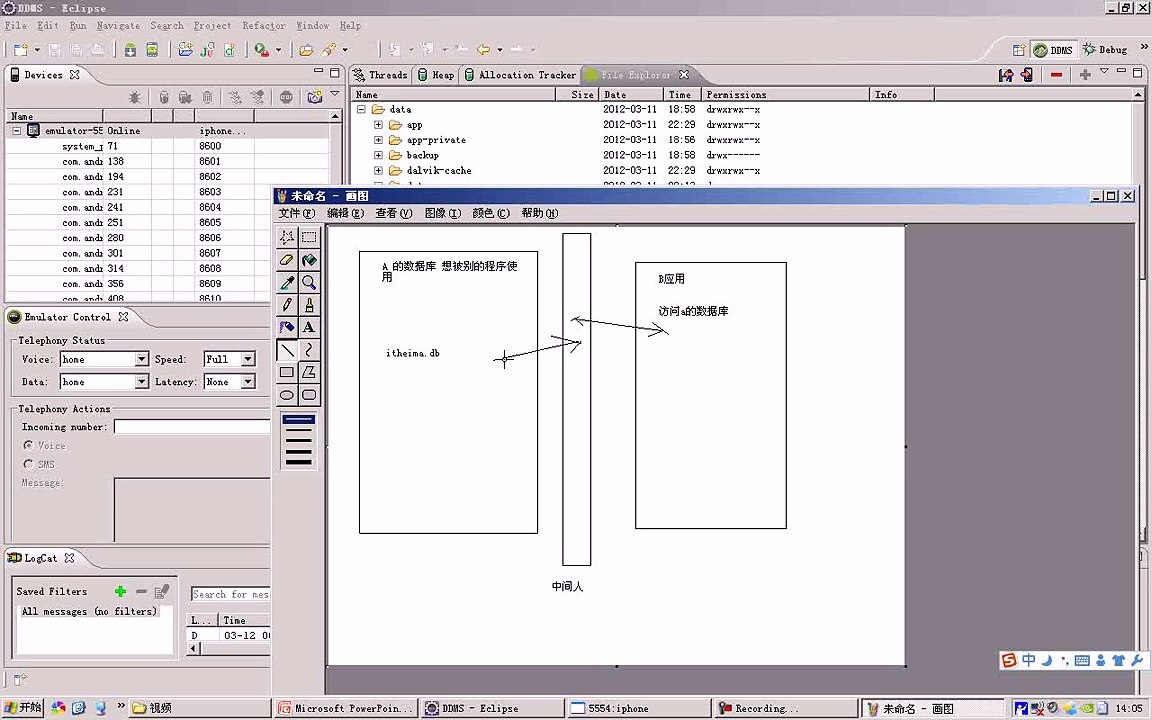
Task: Select the Airbrush spray tool in Paint
Action: (287, 327)
